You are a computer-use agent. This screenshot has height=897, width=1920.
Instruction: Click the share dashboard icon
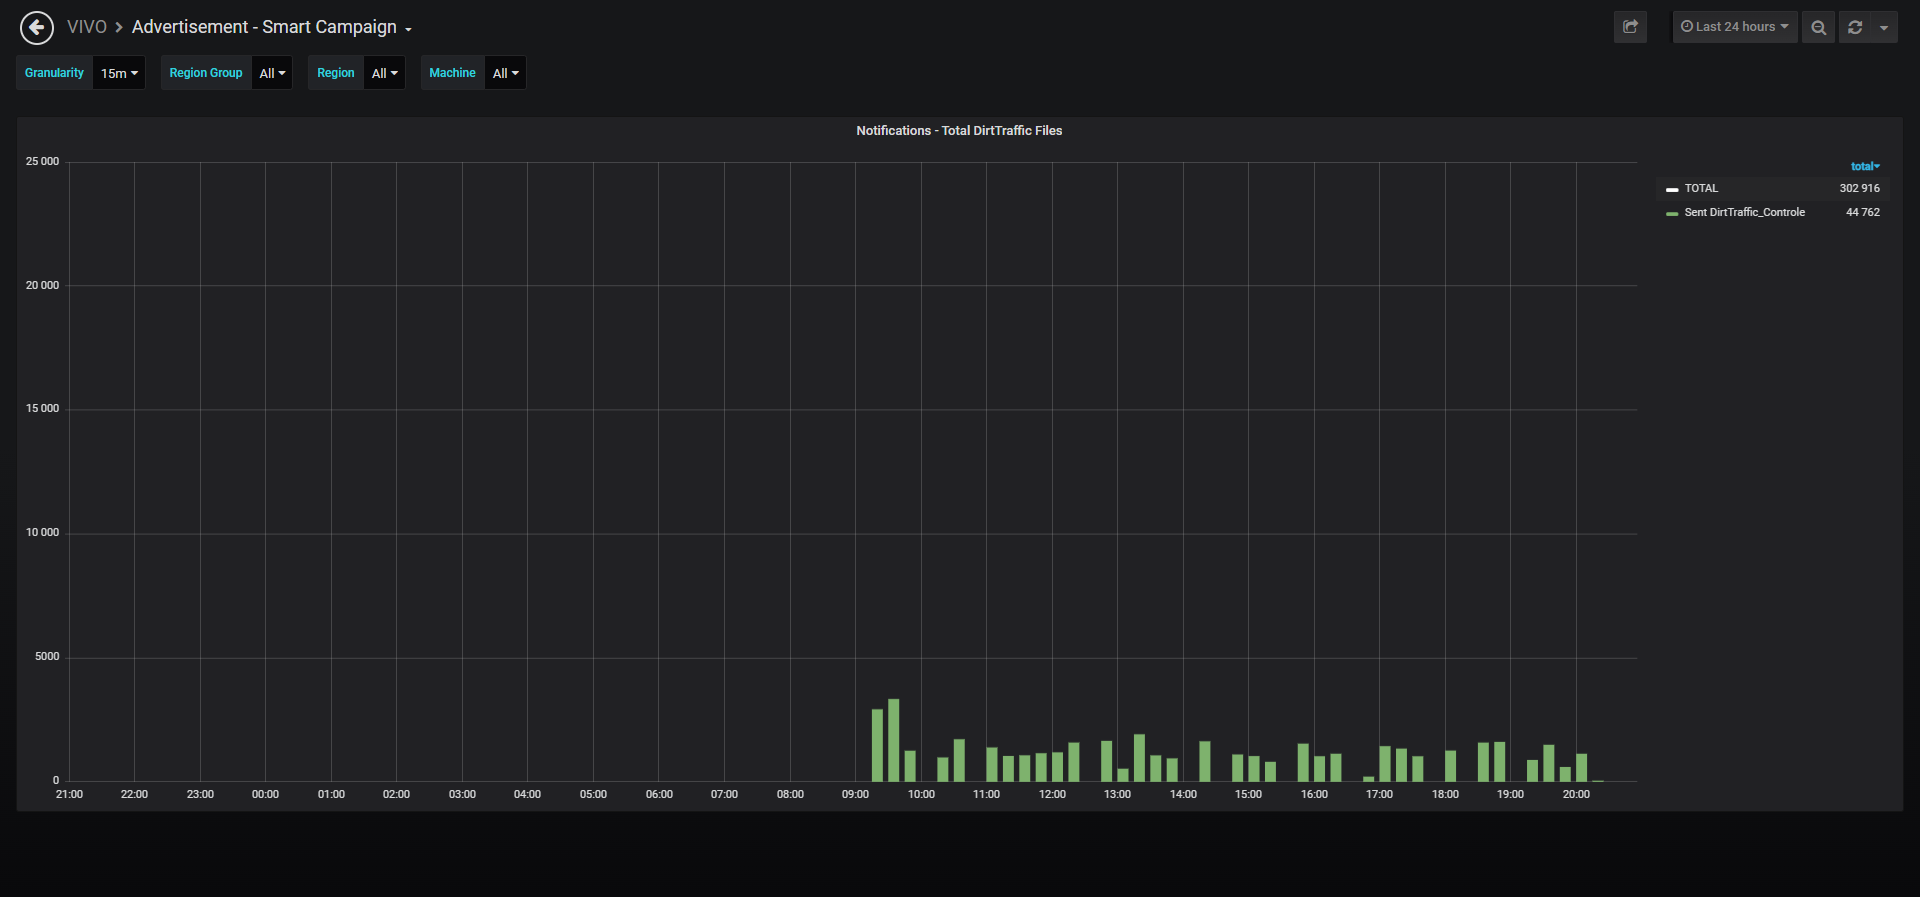1630,27
